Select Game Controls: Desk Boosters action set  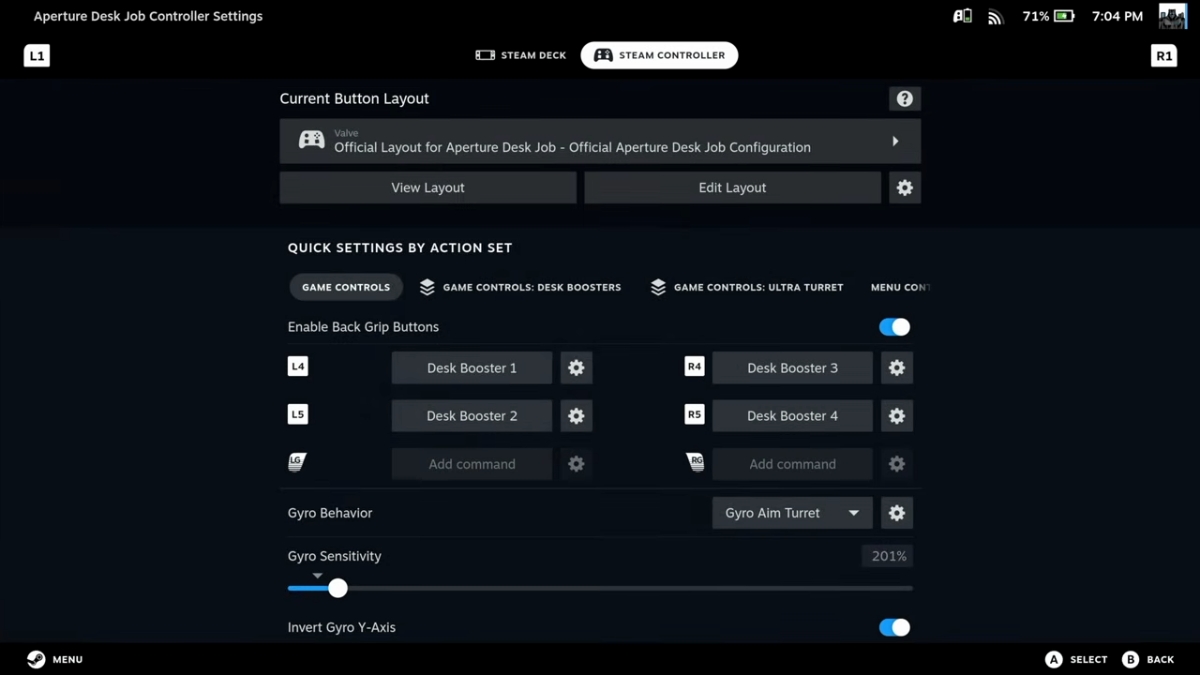(520, 287)
